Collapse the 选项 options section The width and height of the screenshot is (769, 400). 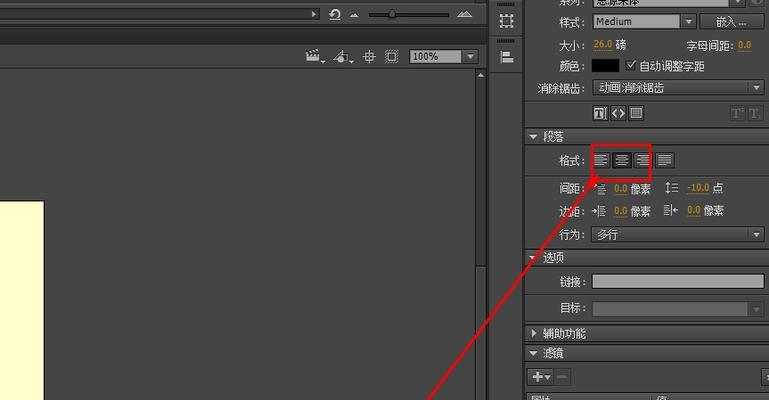[533, 257]
